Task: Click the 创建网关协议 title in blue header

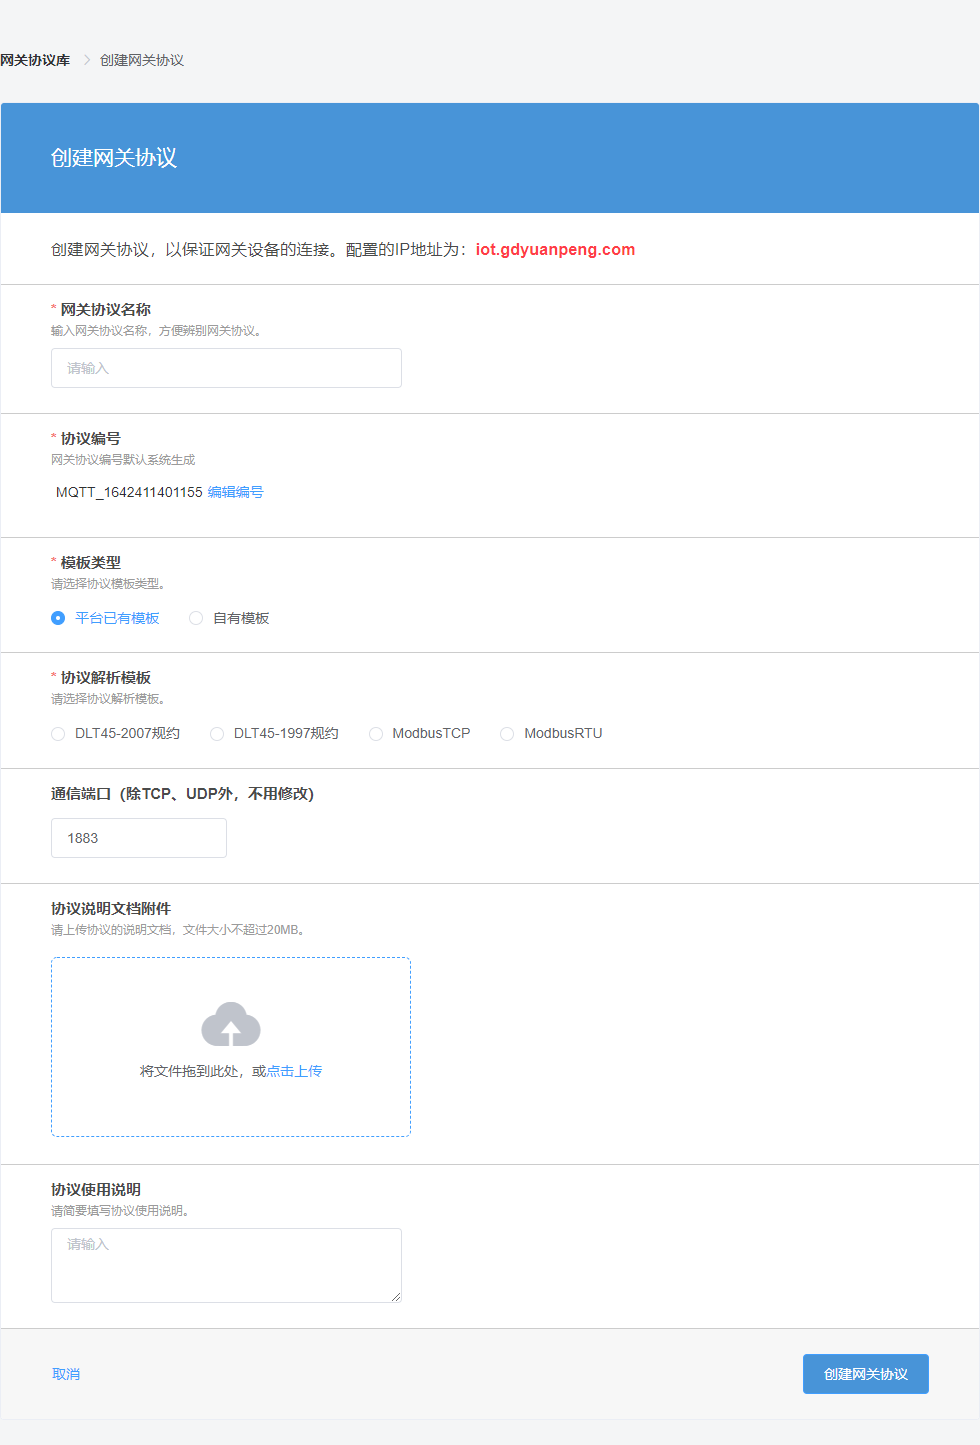Action: pyautogui.click(x=114, y=158)
